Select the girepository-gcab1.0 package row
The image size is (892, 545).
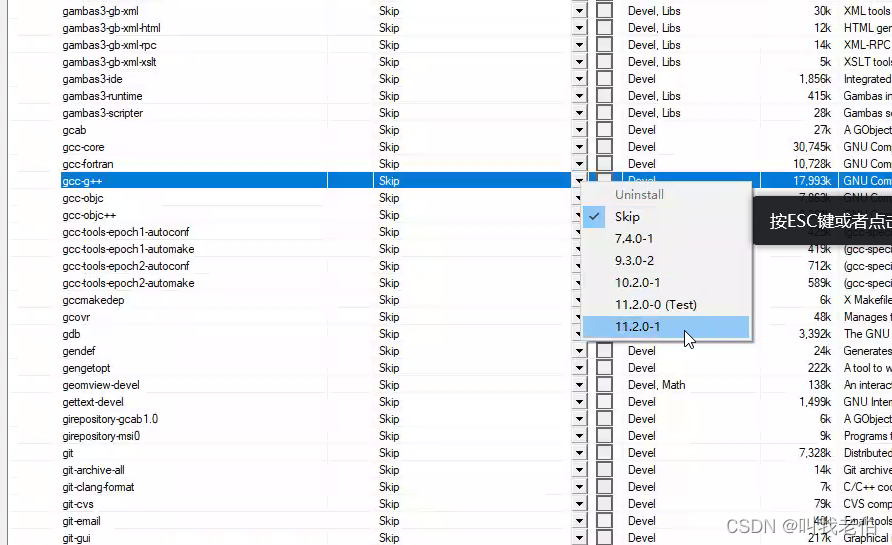pos(110,419)
